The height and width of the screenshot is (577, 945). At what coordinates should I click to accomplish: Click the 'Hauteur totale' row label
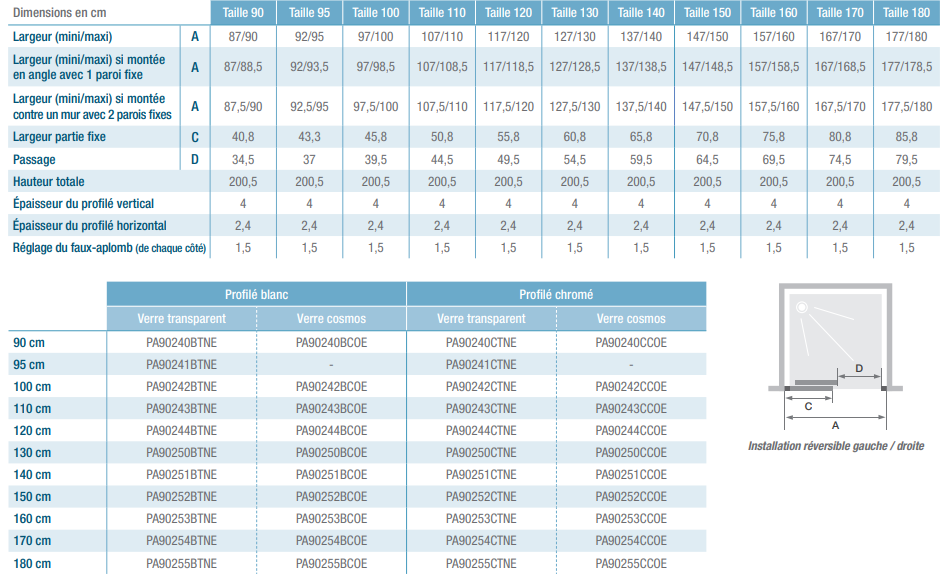48,181
